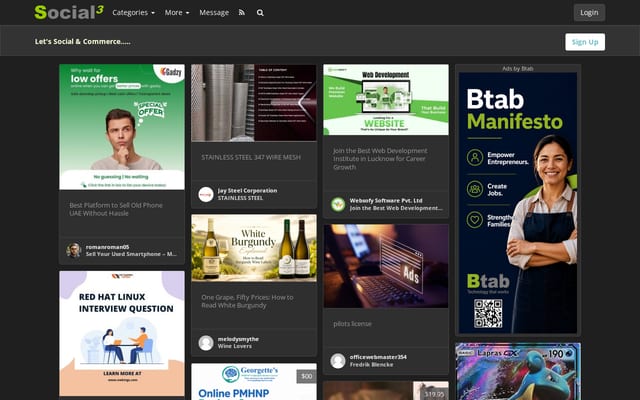Click Webofy Software avatar icon
This screenshot has width=640, height=400.
tap(338, 204)
